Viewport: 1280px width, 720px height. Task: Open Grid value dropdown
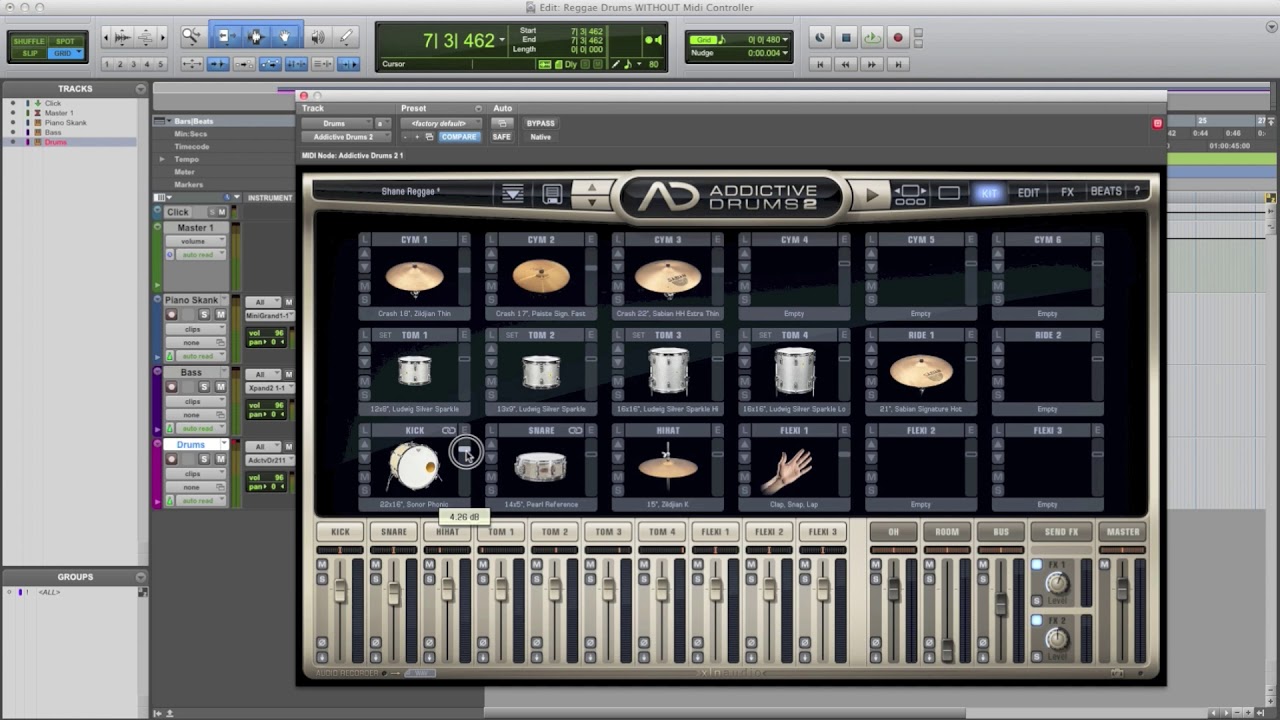tap(785, 40)
